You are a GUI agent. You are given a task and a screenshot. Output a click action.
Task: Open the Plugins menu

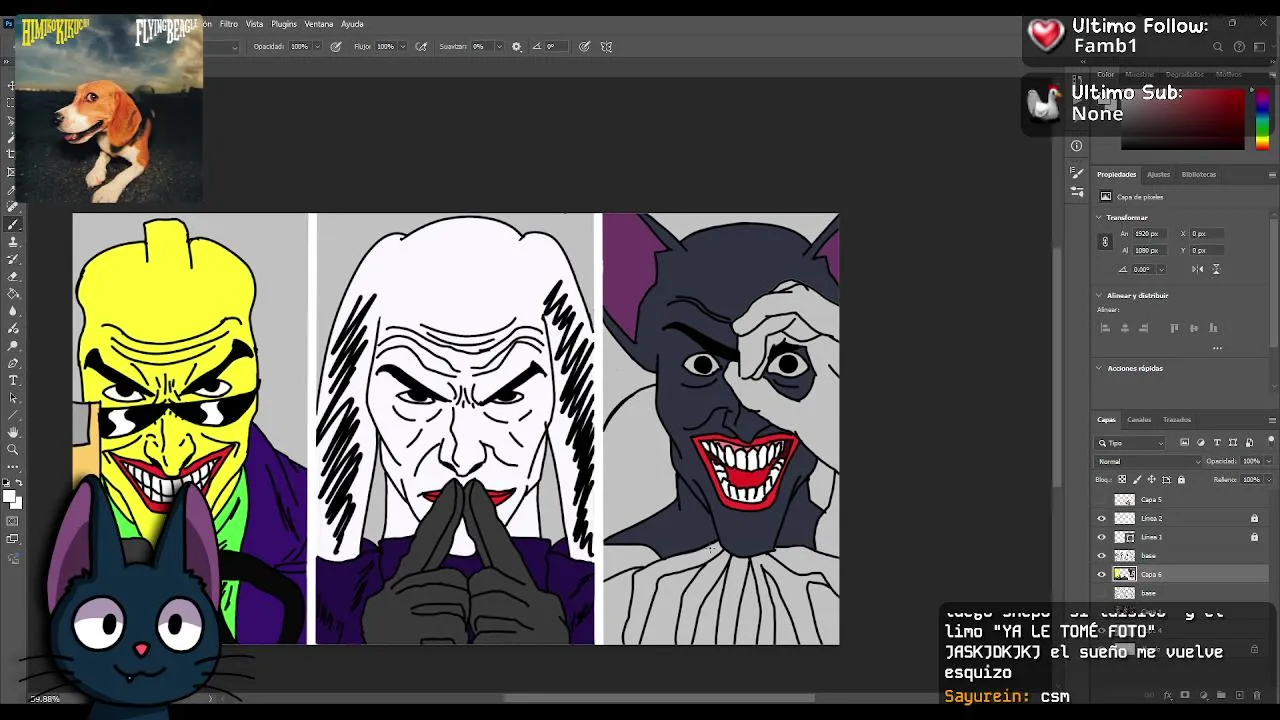pyautogui.click(x=284, y=24)
